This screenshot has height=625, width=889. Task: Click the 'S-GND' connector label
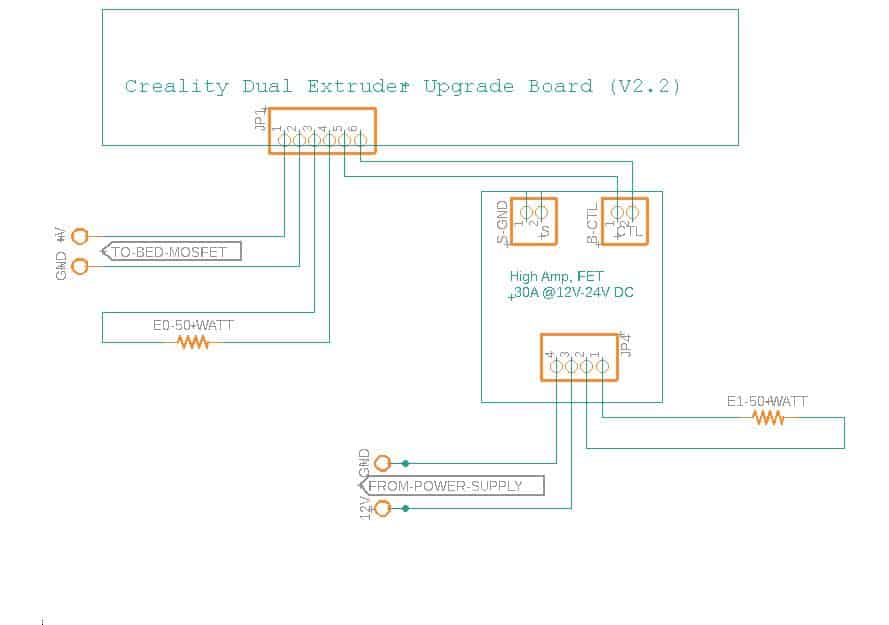point(502,223)
